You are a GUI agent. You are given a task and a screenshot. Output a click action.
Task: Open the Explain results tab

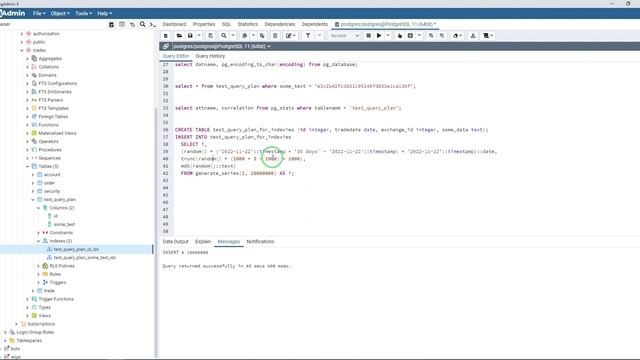point(203,242)
